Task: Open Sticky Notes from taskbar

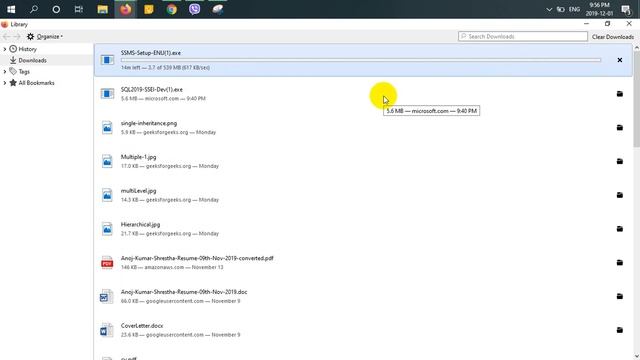Action: (x=149, y=9)
